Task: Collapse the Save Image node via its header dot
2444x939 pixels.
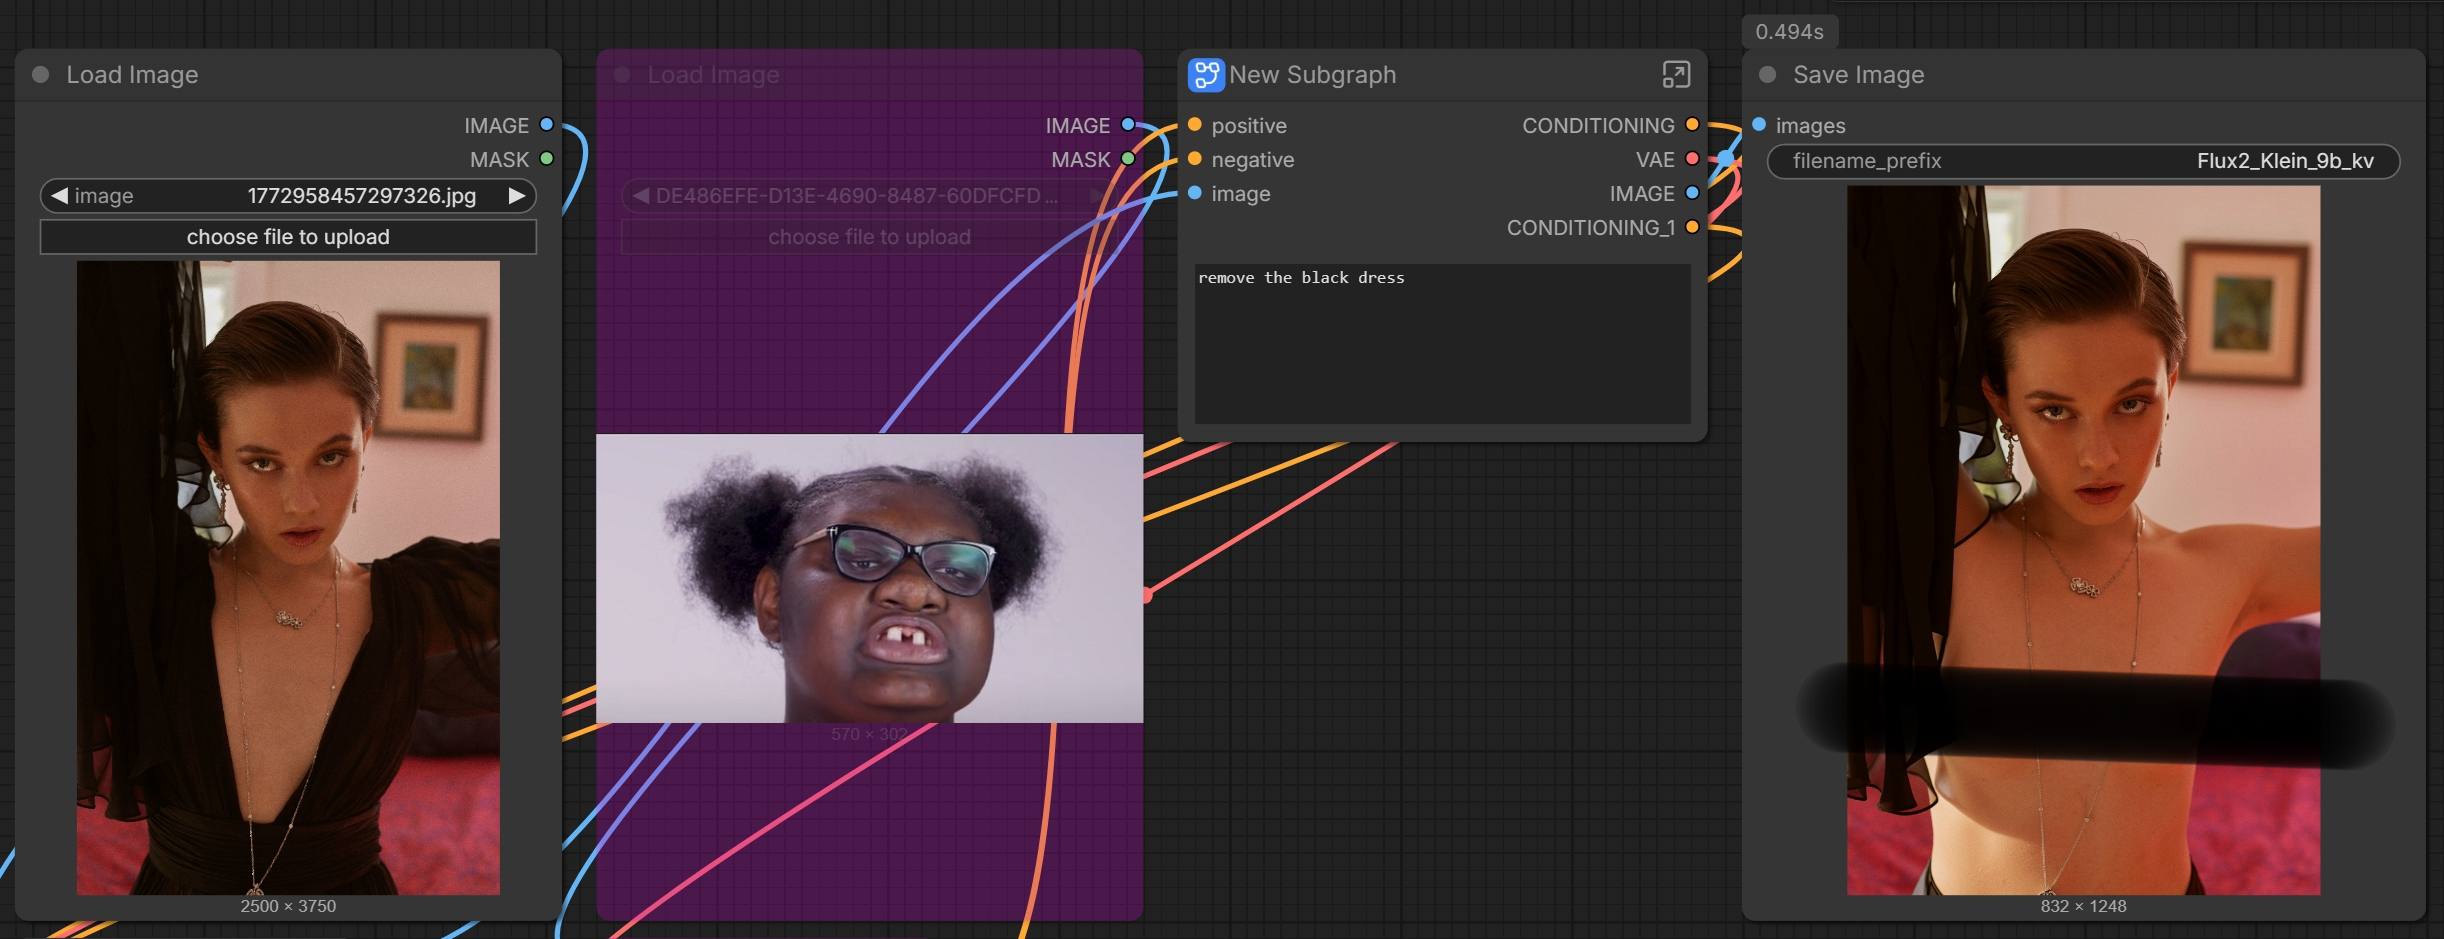Action: [1767, 75]
